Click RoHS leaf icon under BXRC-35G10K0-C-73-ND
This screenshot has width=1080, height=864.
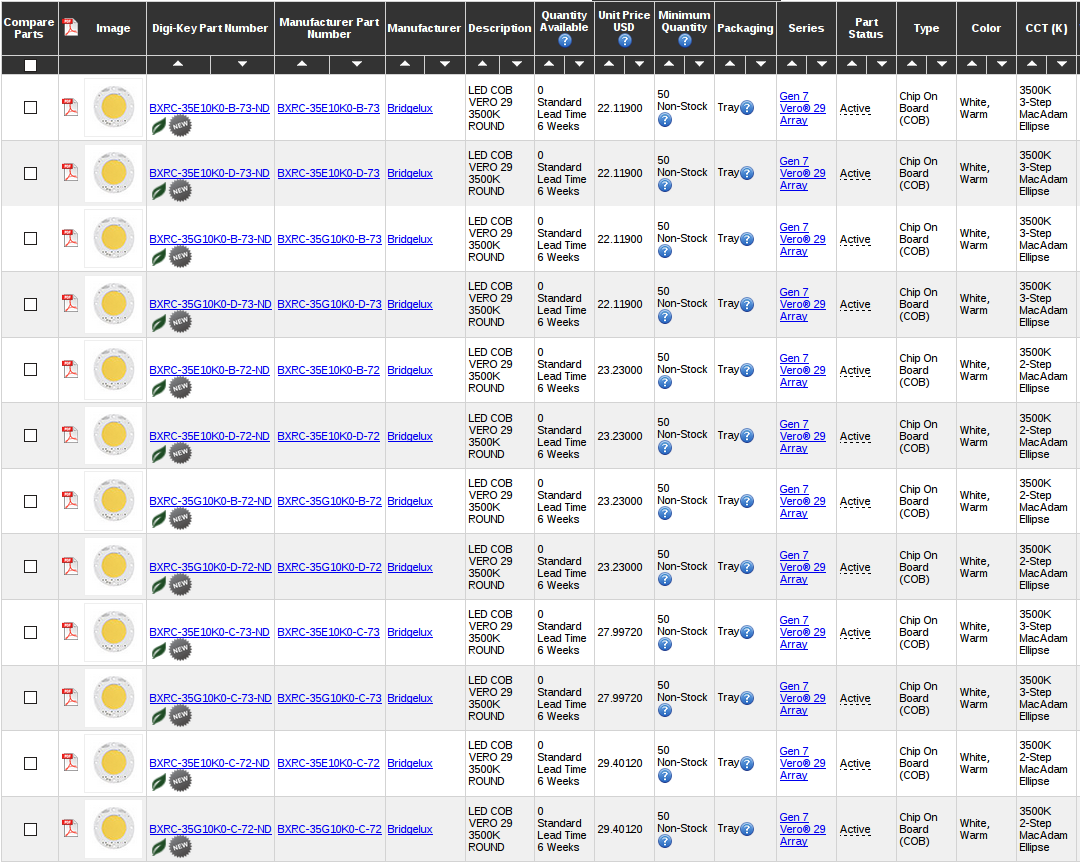point(158,716)
